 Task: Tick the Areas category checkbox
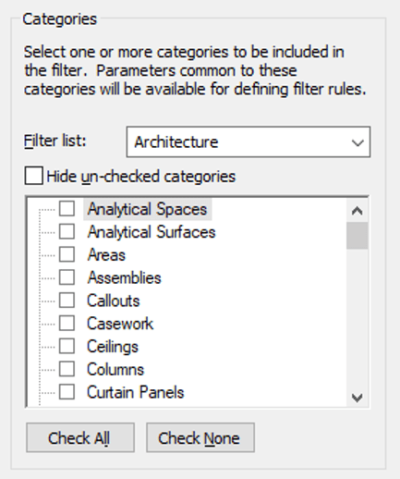[x=67, y=255]
